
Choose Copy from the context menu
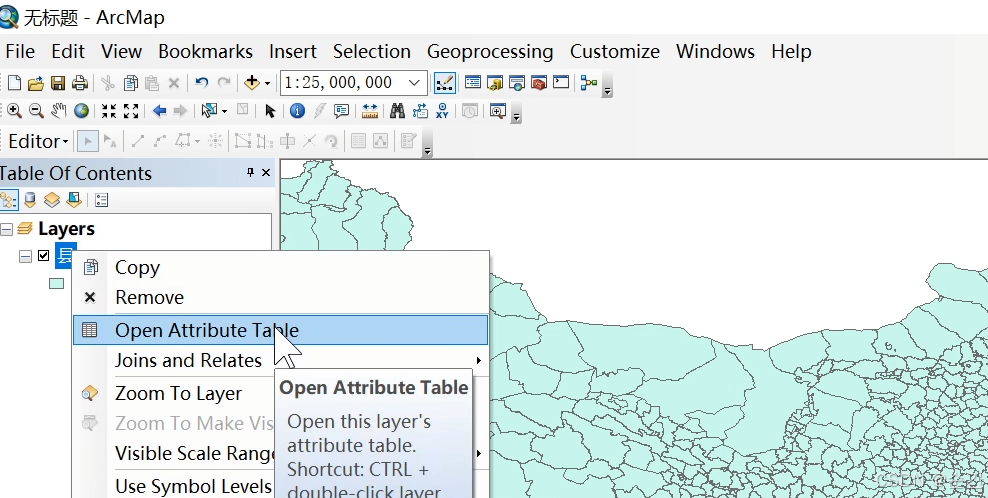pos(280,267)
